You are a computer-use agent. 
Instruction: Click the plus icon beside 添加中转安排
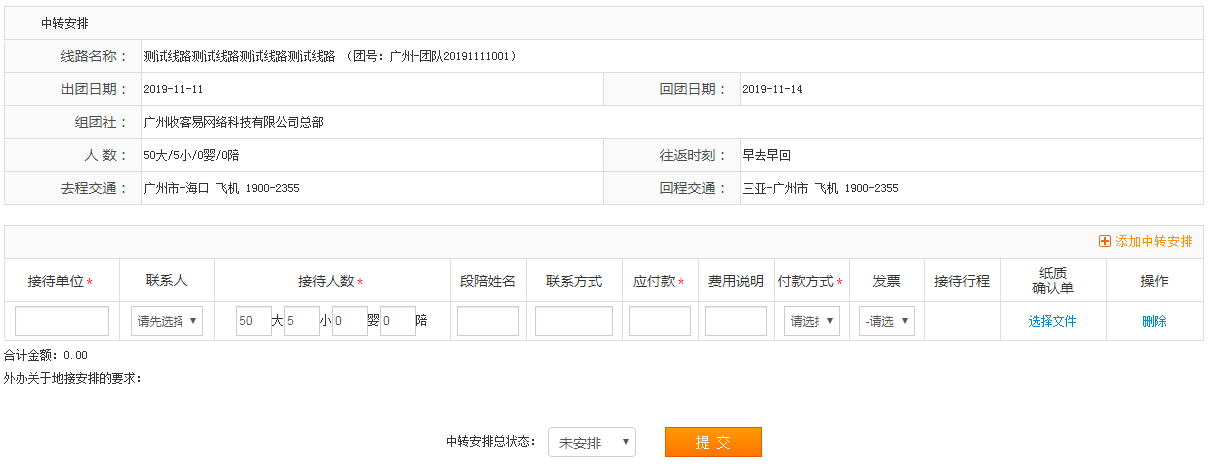[1104, 242]
